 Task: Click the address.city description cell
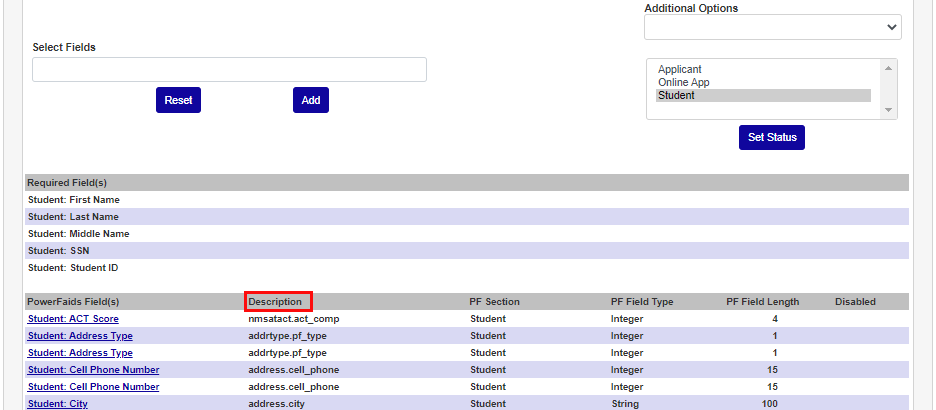[276, 404]
